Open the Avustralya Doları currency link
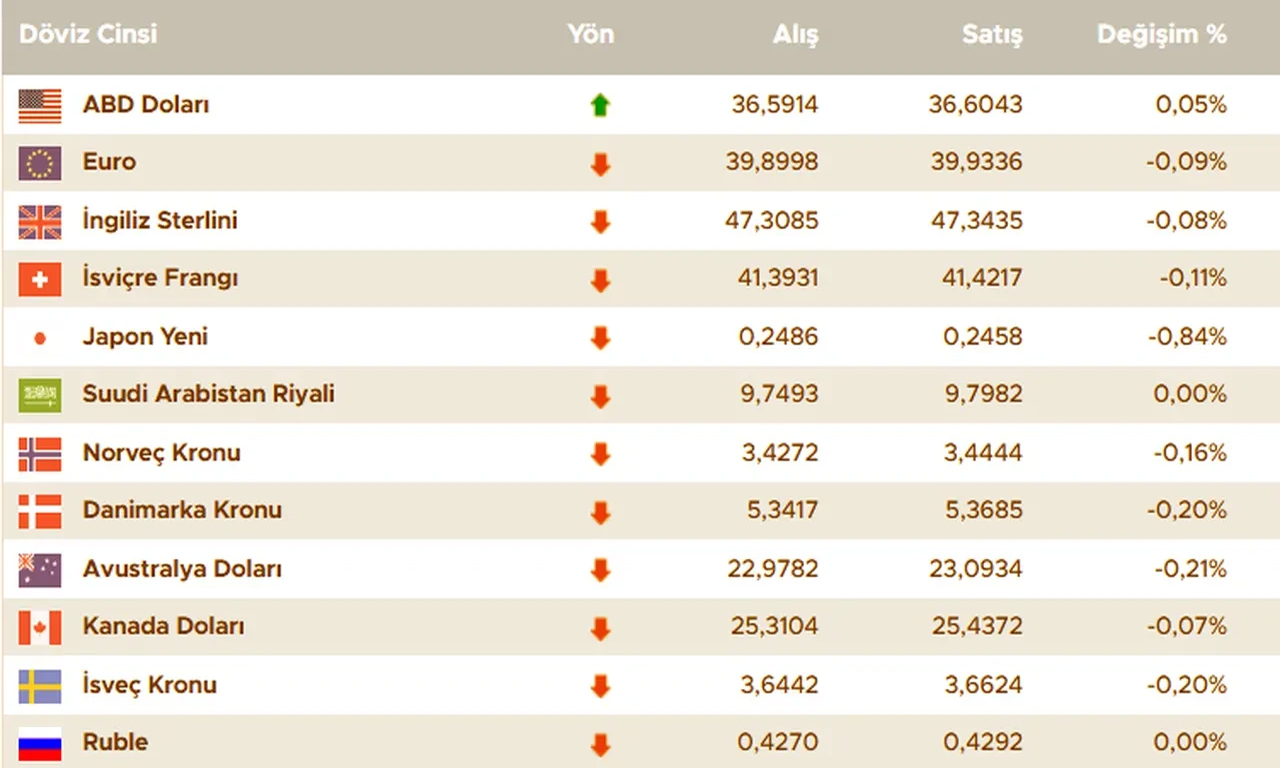The image size is (1280, 768). point(182,569)
